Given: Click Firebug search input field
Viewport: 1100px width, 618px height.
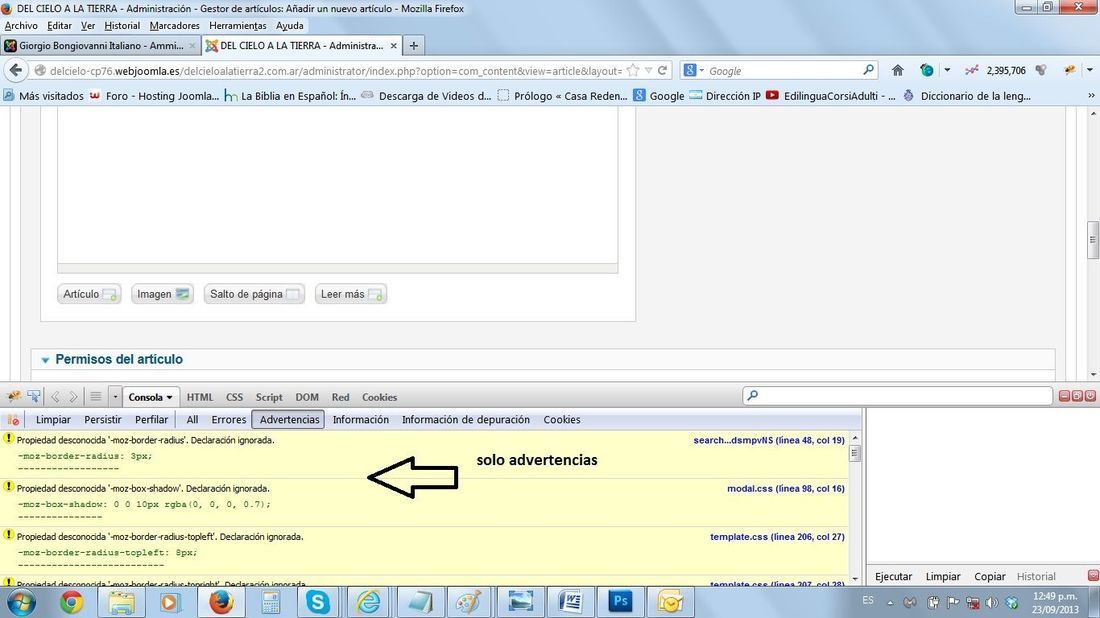Looking at the screenshot, I should (x=898, y=396).
